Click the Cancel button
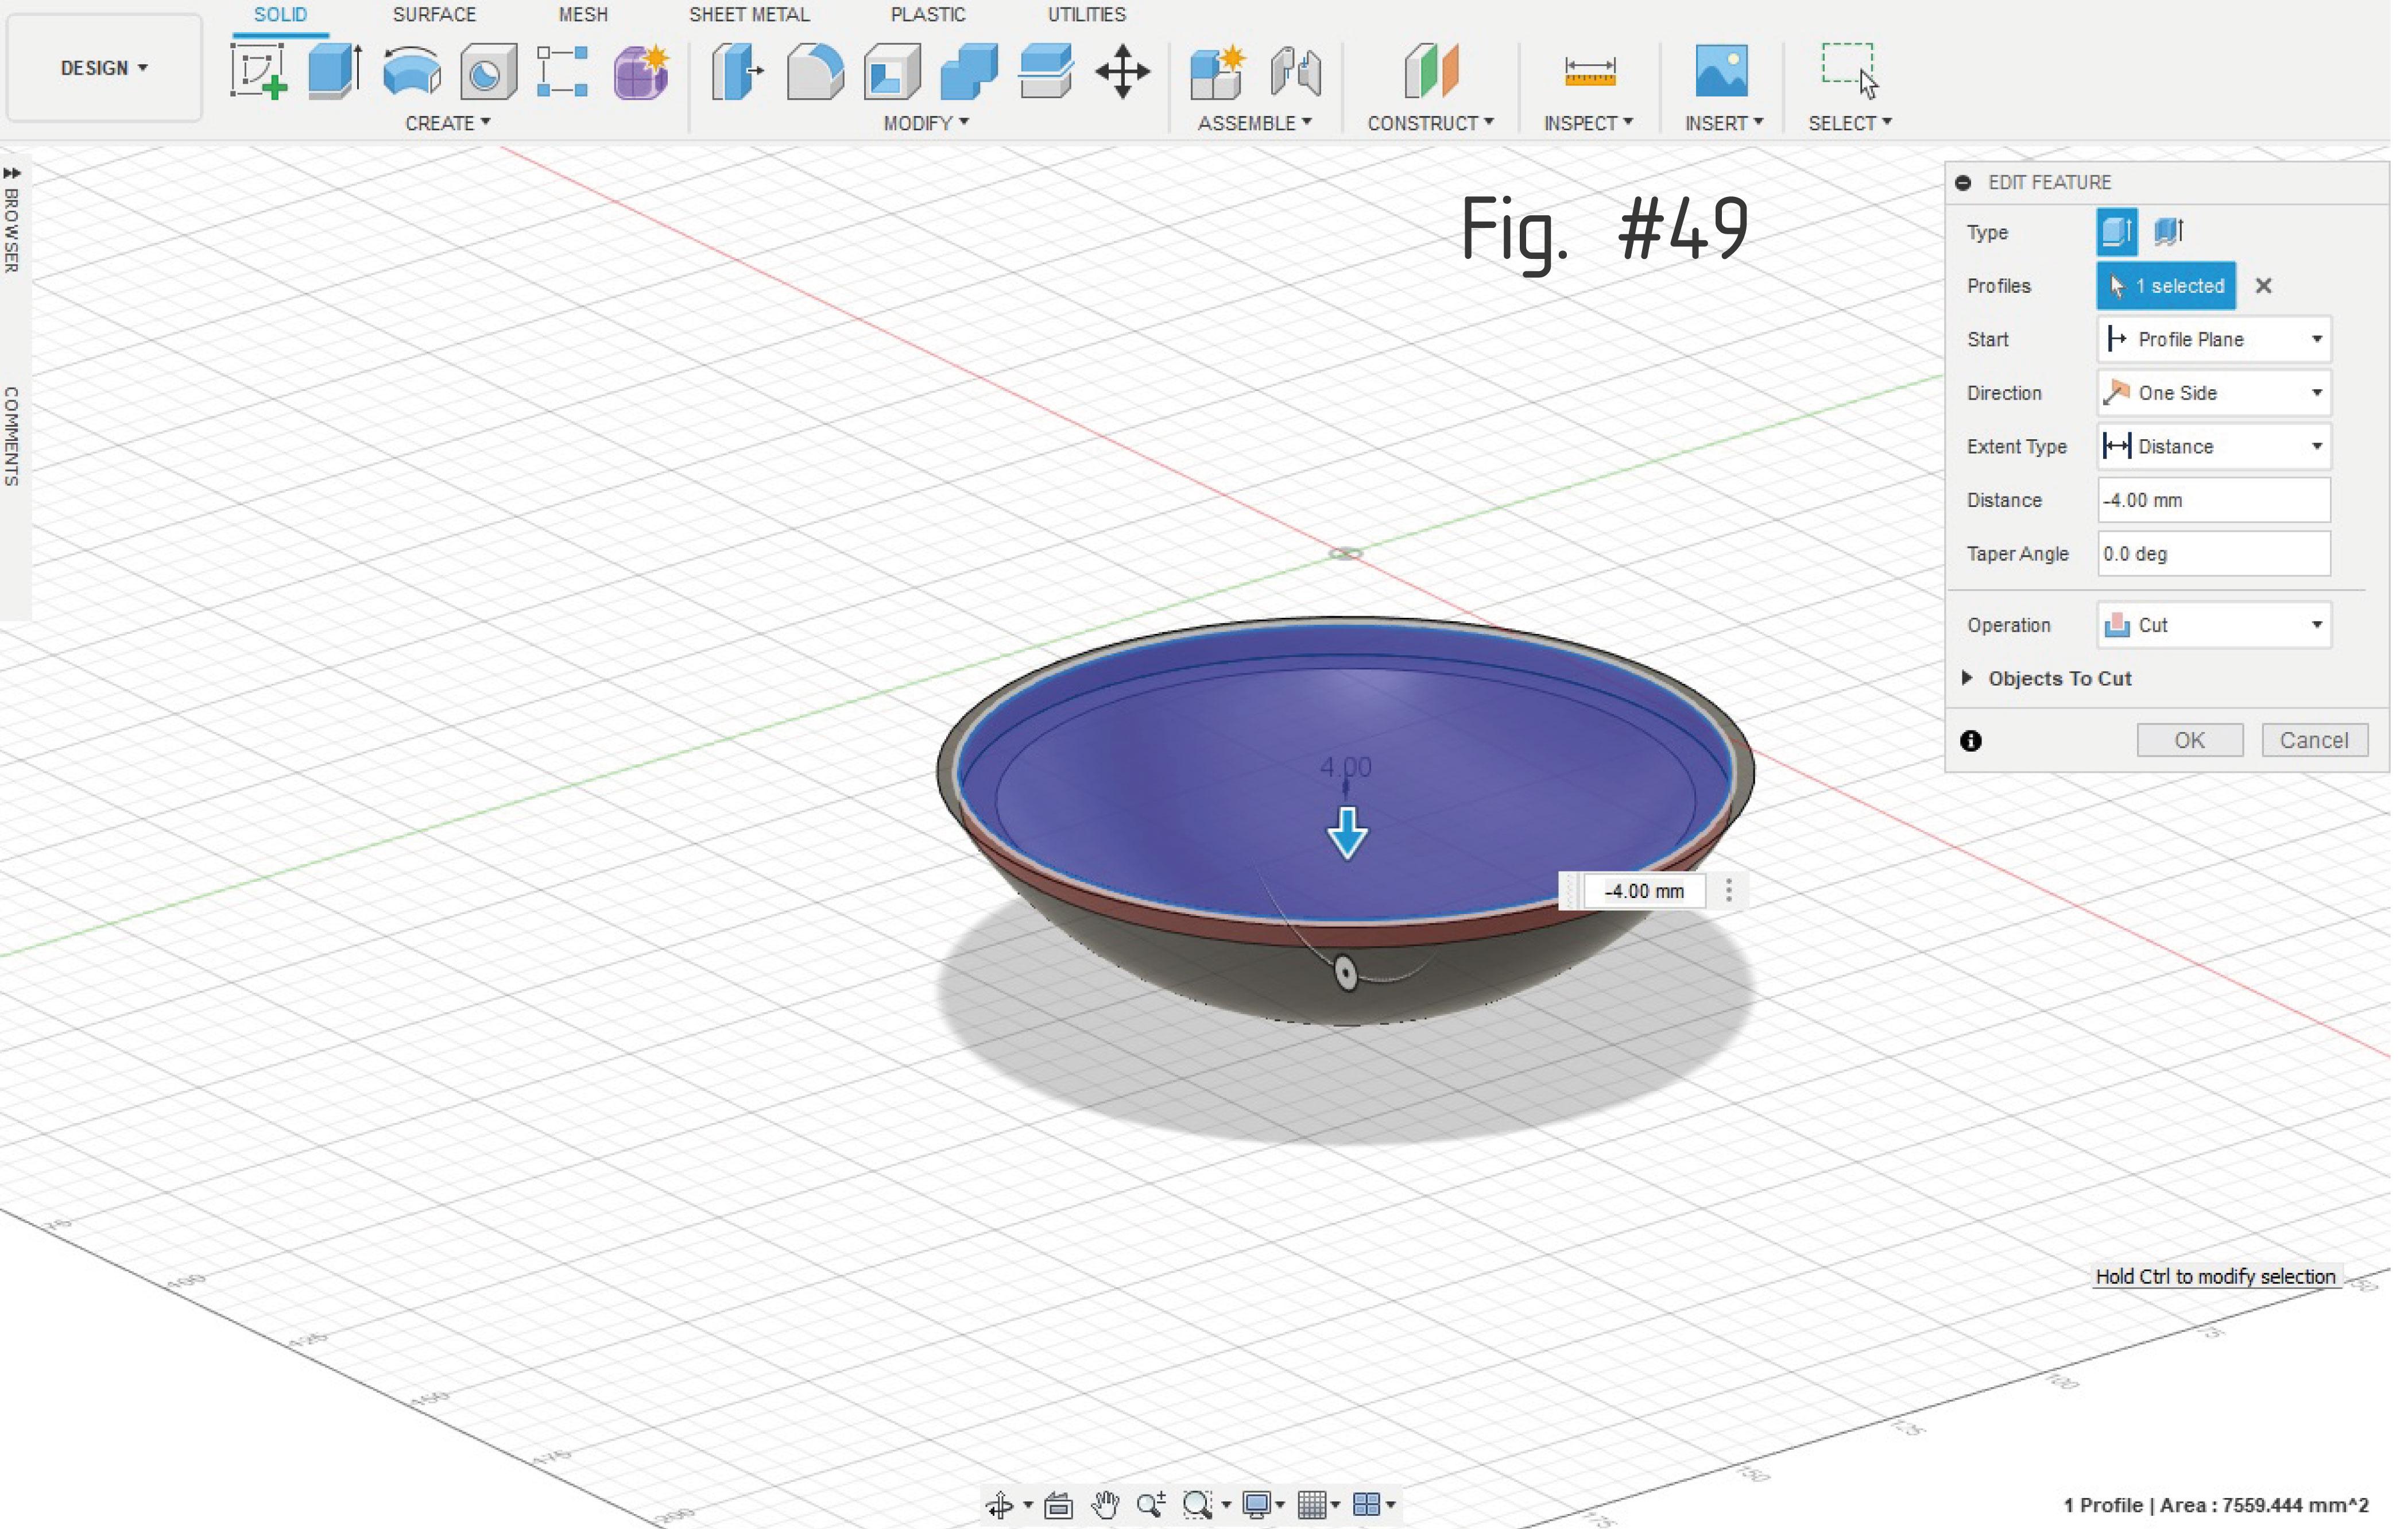This screenshot has height=1529, width=2408. 2314,740
